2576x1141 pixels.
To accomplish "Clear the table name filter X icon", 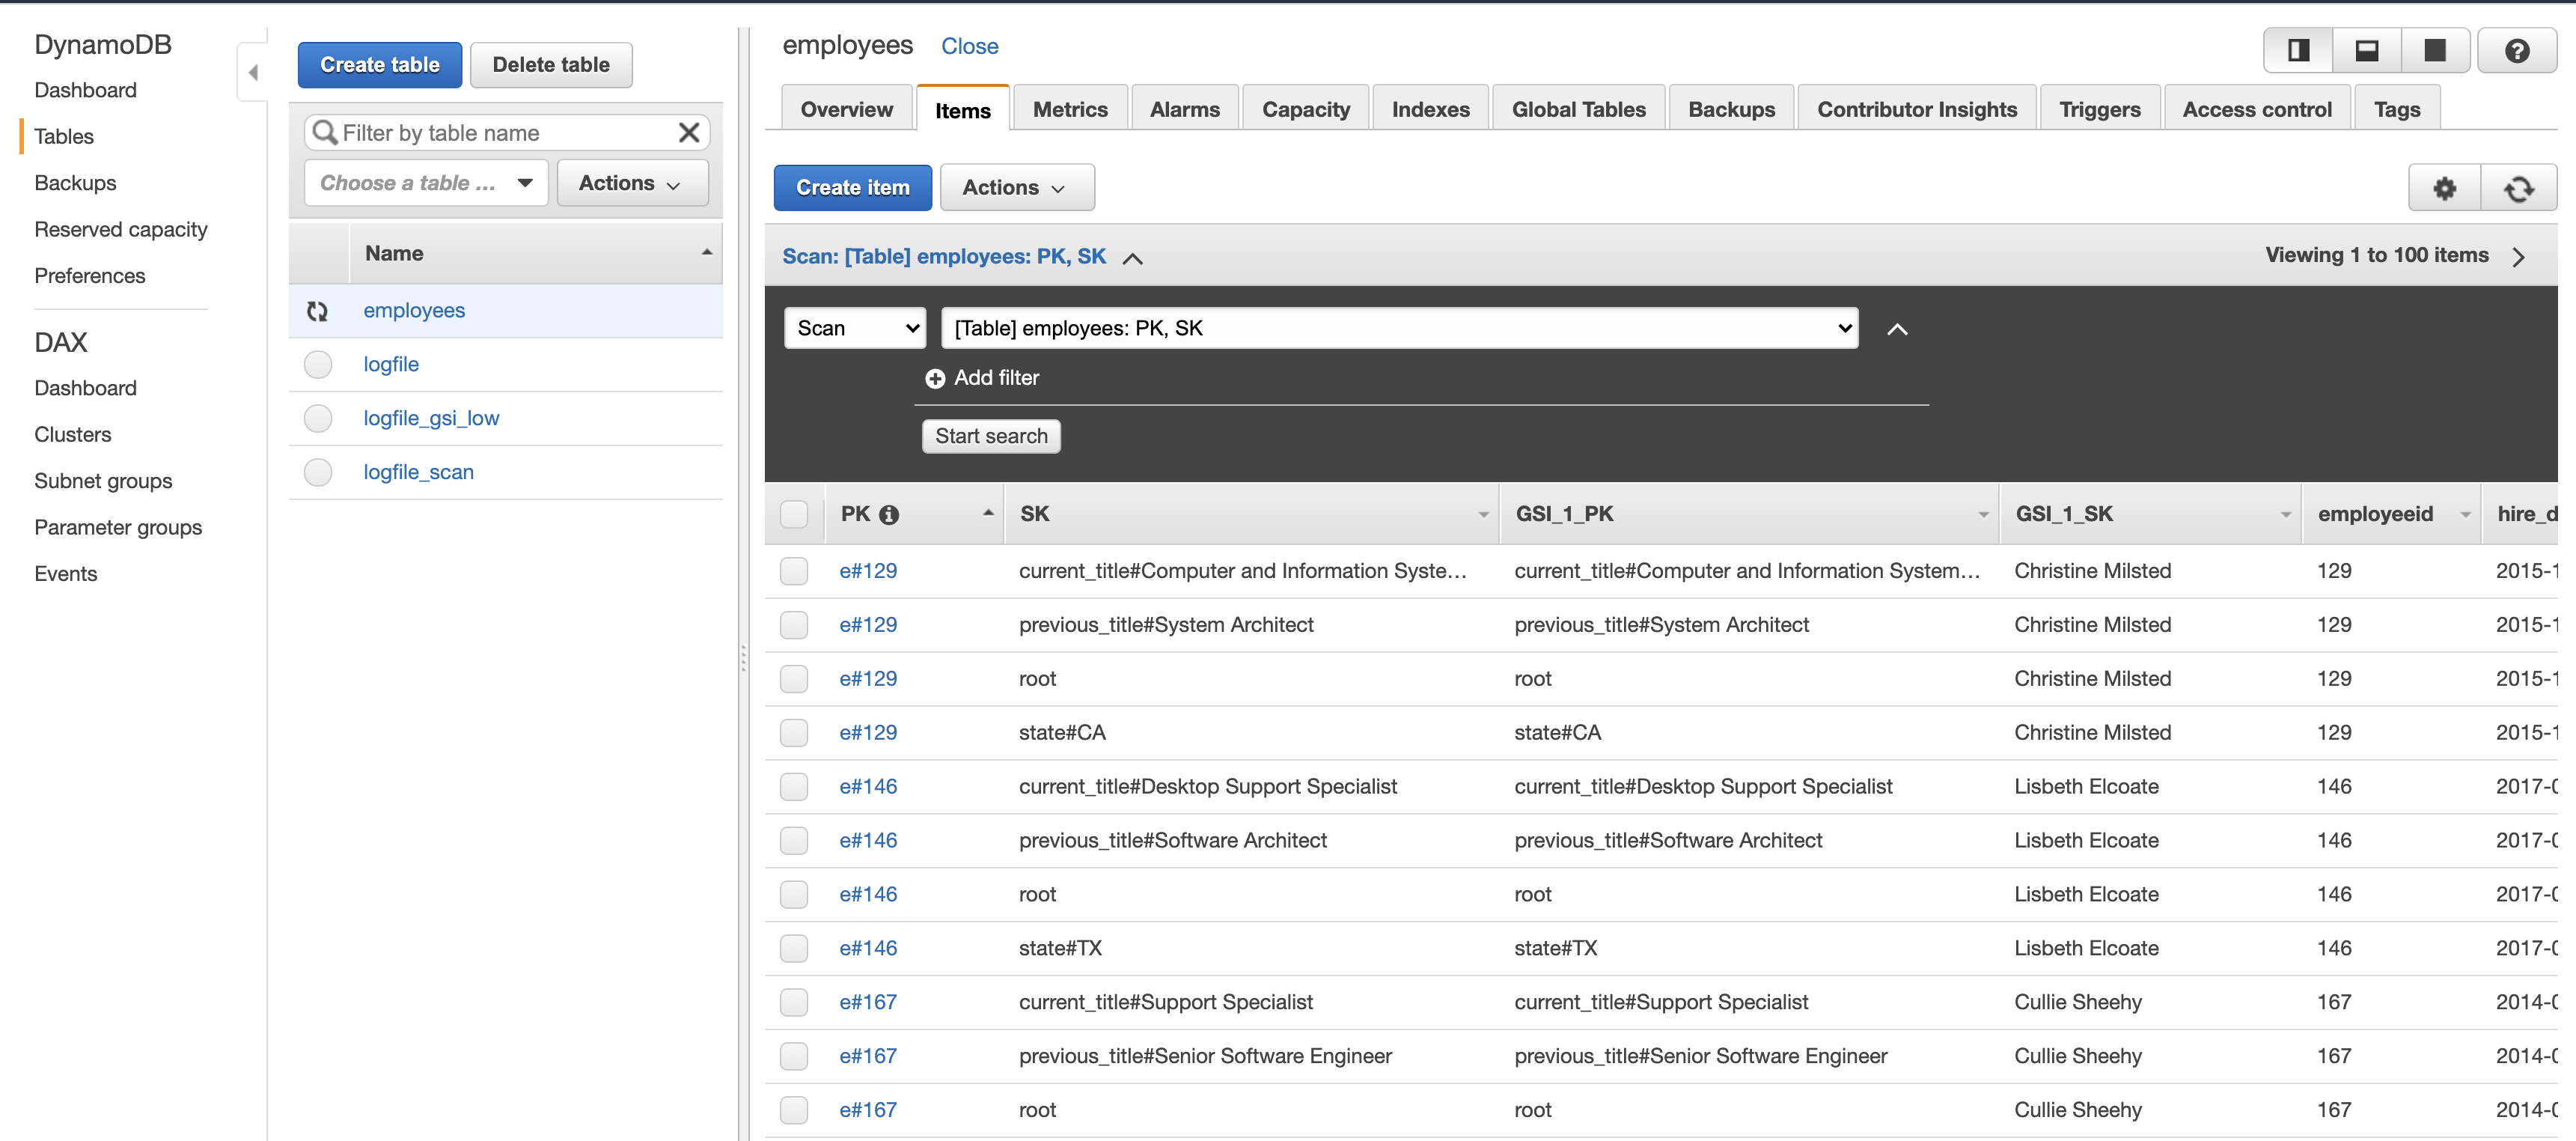I will tap(689, 132).
